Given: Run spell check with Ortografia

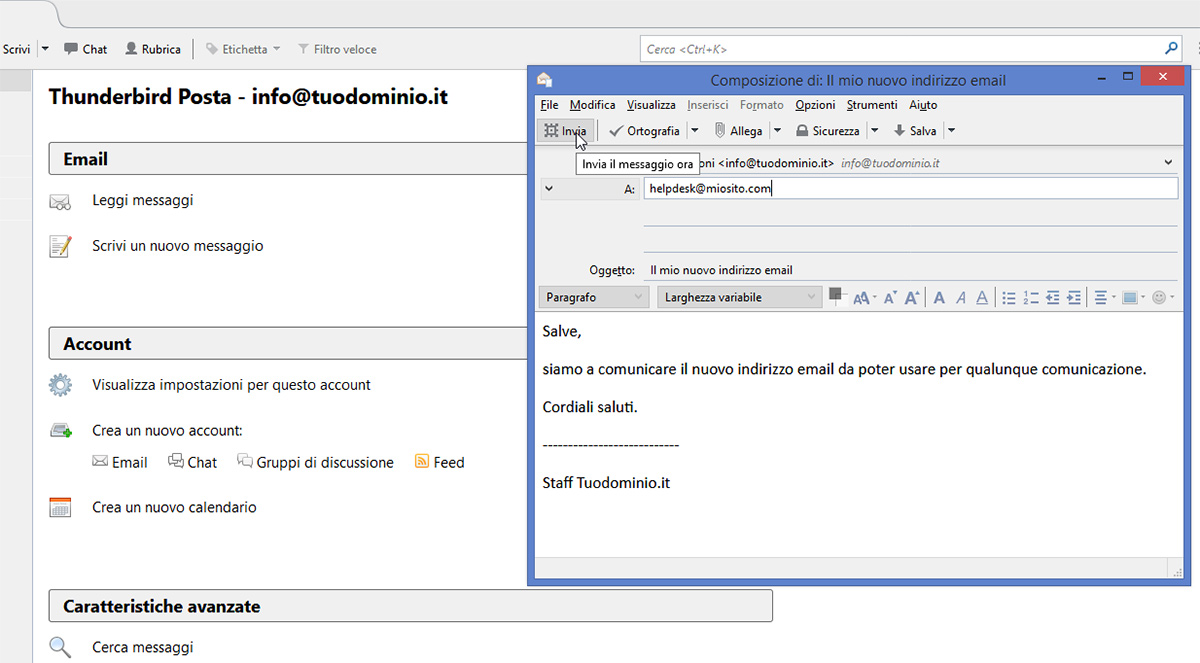Looking at the screenshot, I should pos(644,131).
